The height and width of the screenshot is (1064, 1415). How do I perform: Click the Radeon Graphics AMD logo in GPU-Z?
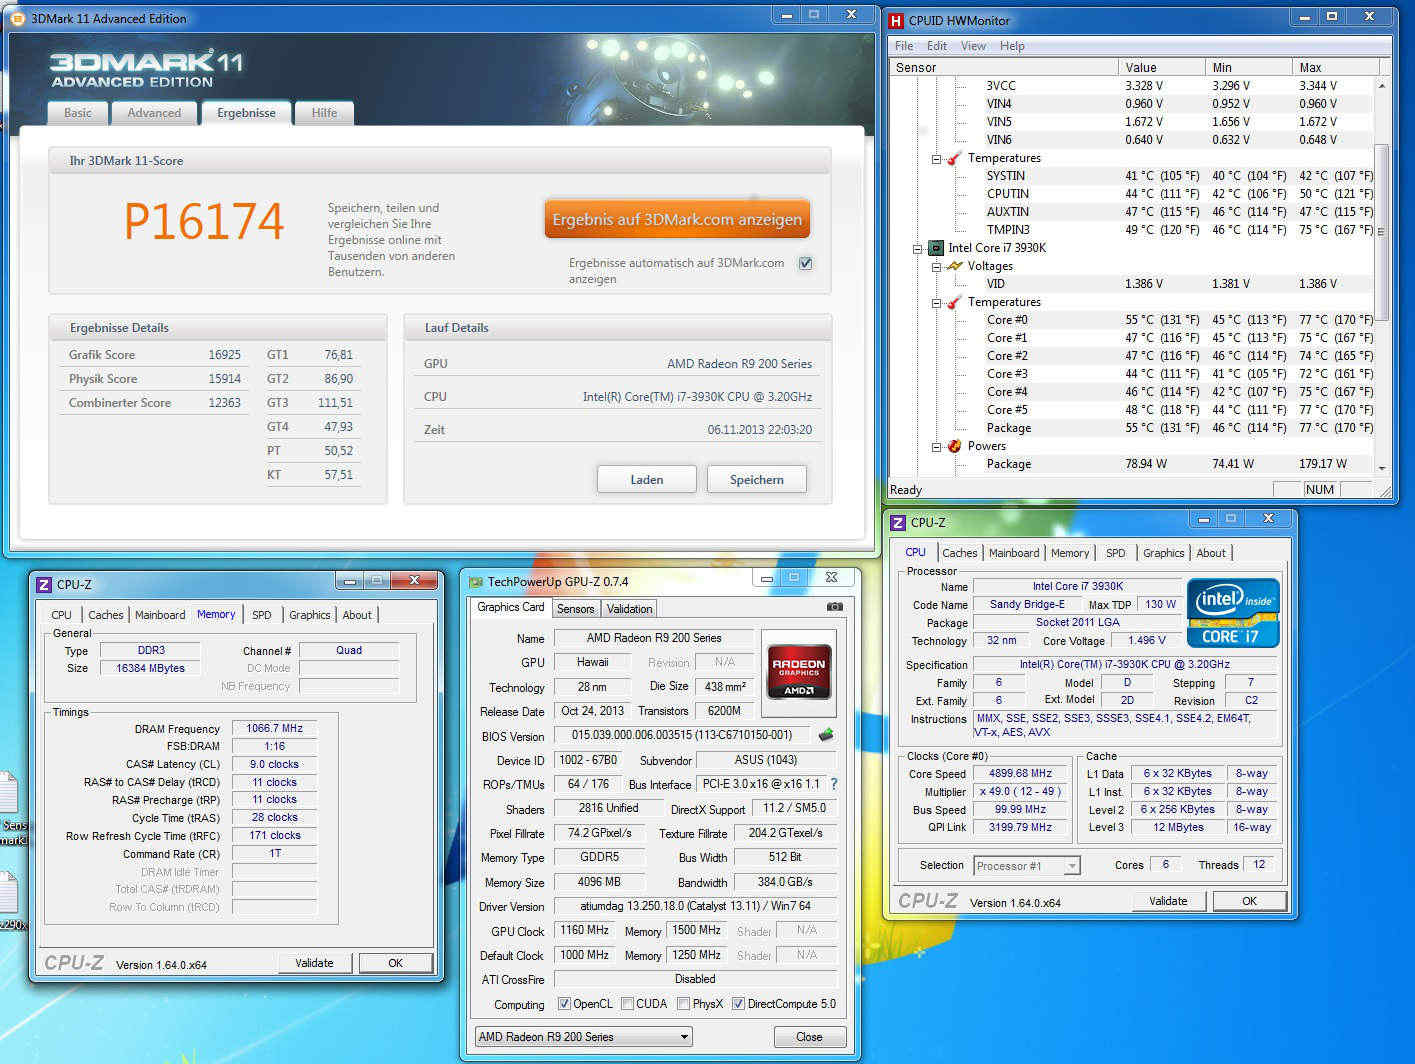799,672
